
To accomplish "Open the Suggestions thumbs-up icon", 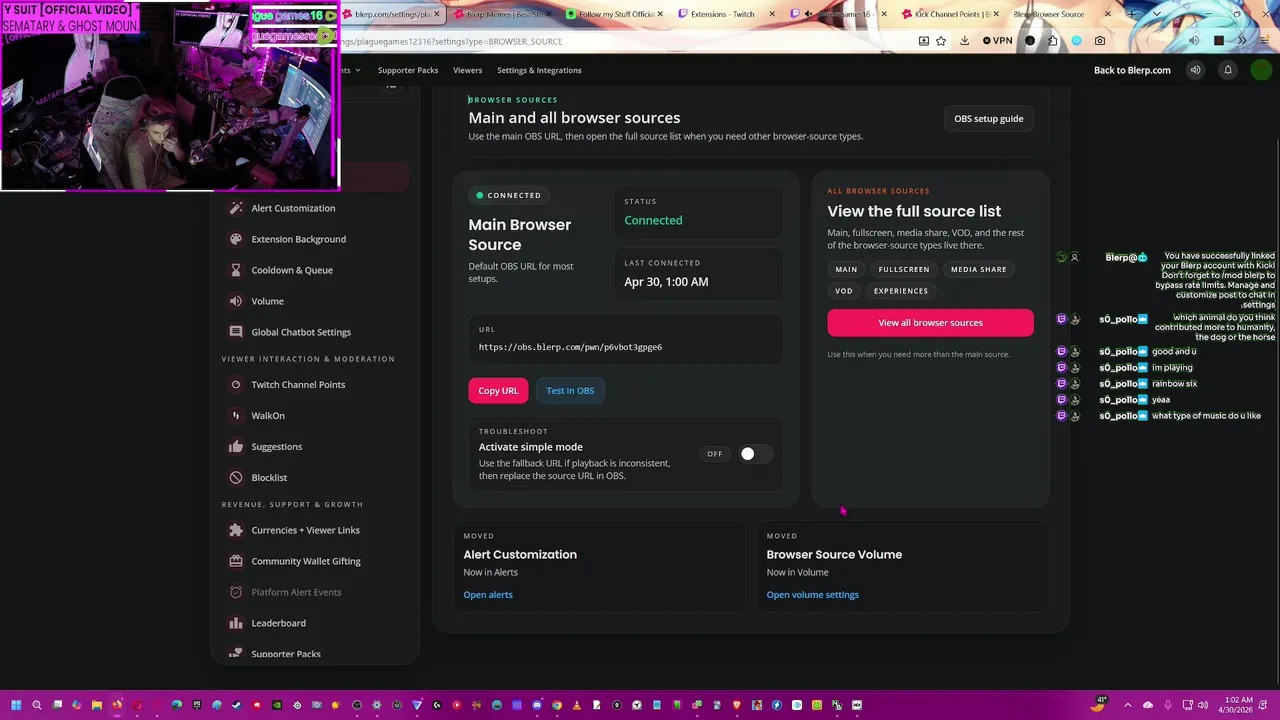I will click(x=236, y=446).
